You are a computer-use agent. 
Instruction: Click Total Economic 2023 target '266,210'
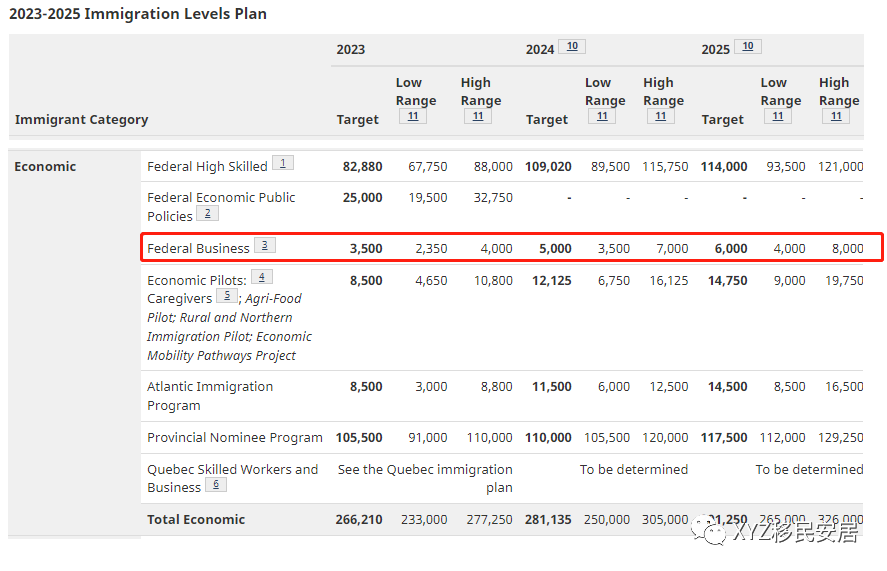coord(359,520)
